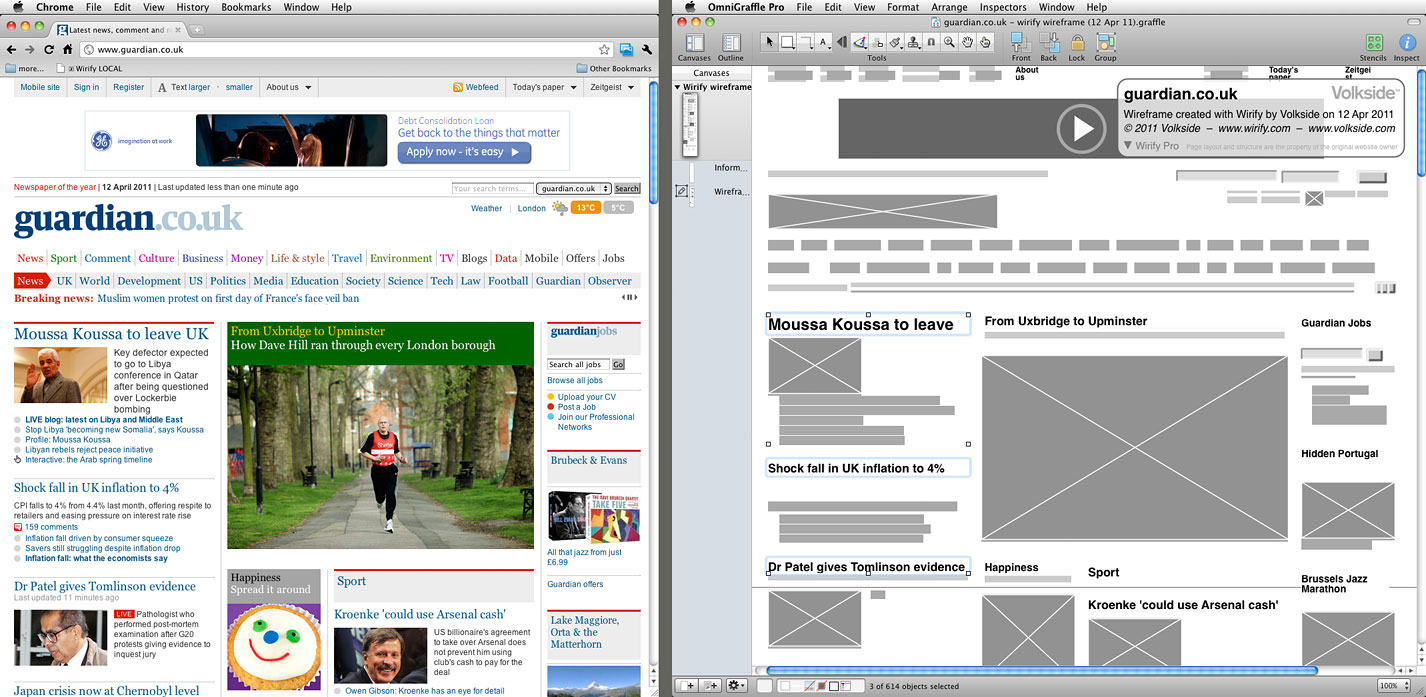Screen dimensions: 1426x697
Task: Collapse the Wirify wireframe canvas tree
Action: 677,87
